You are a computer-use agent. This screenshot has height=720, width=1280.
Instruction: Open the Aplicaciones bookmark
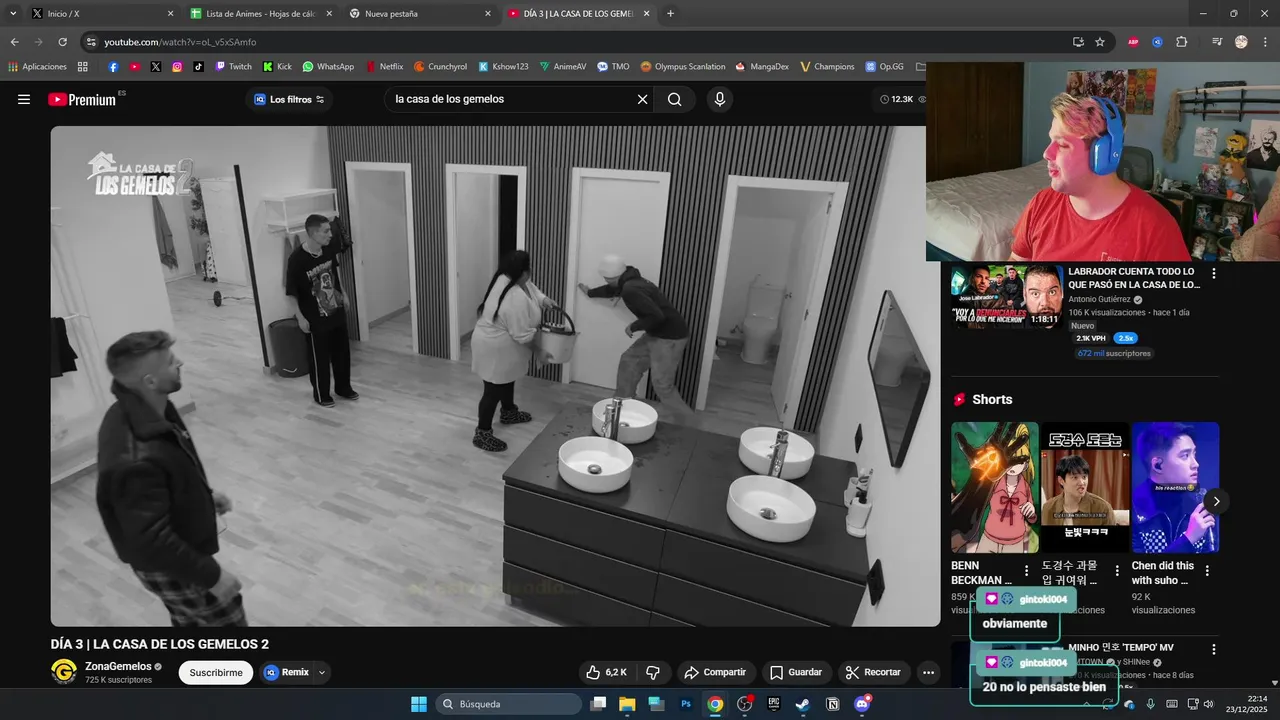[x=37, y=67]
